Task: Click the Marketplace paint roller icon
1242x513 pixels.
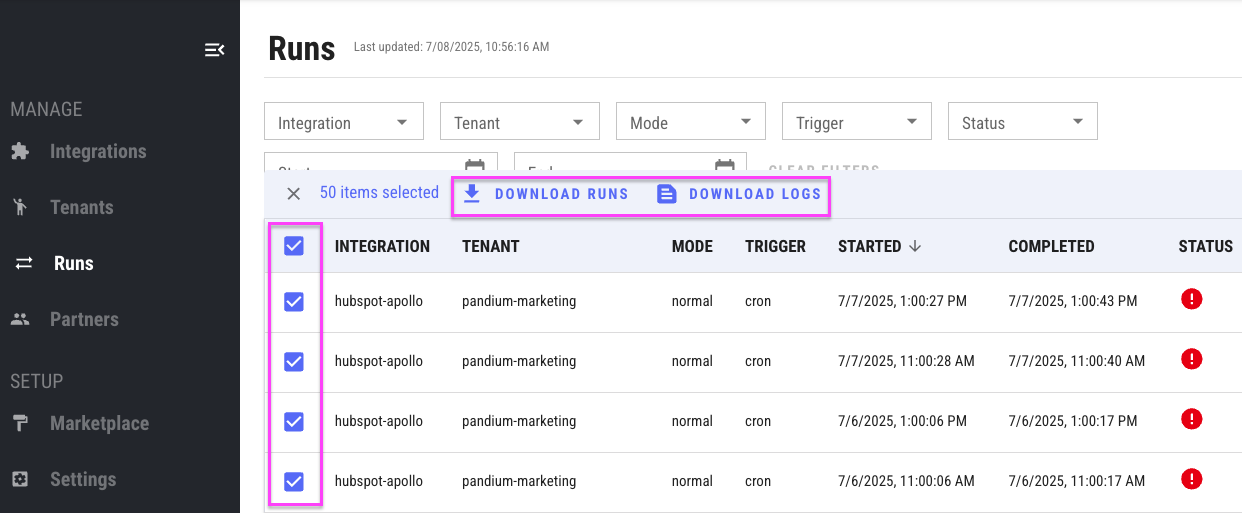Action: (20, 424)
